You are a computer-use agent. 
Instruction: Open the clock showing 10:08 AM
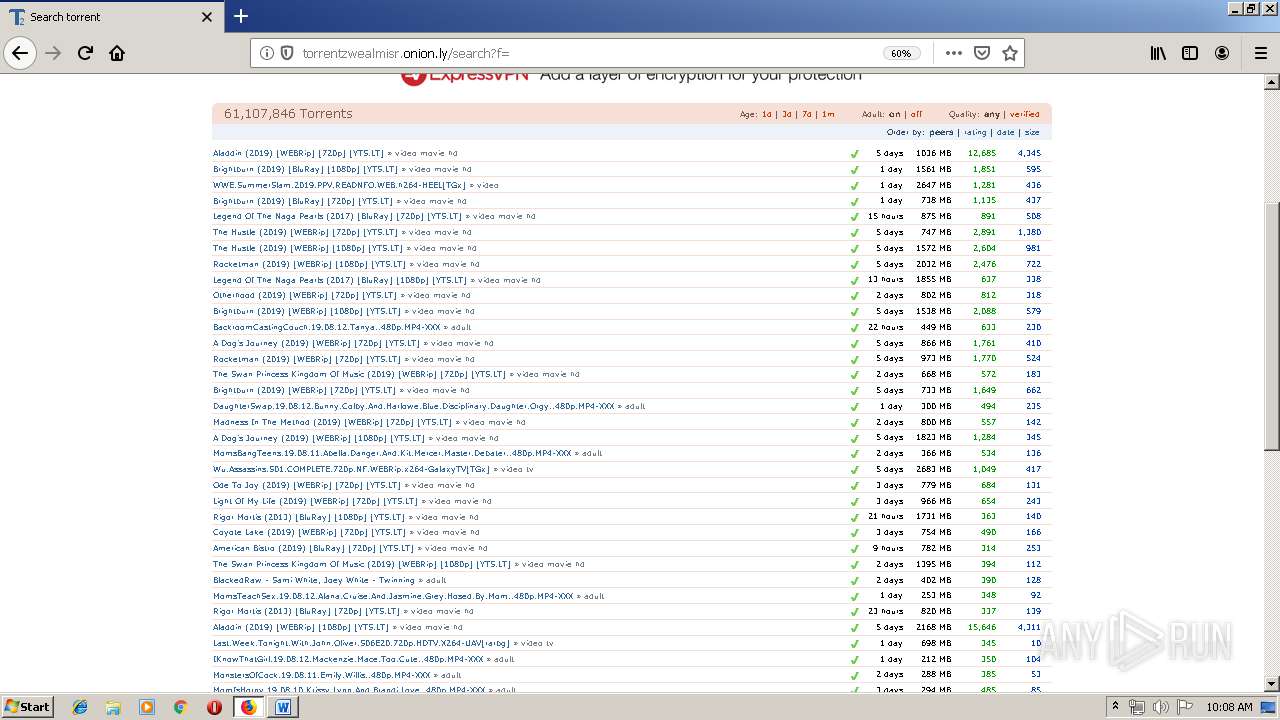click(1229, 707)
